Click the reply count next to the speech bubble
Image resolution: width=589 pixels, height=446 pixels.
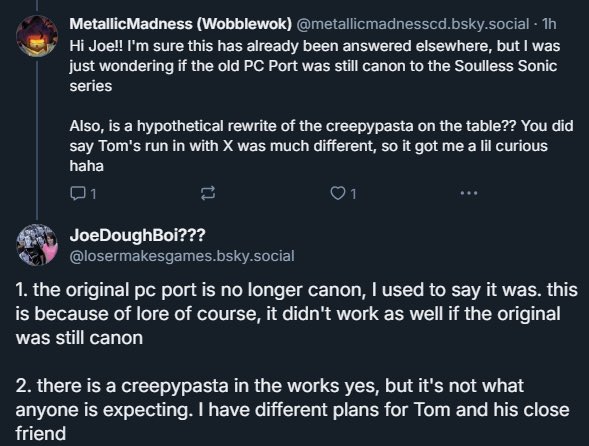93,194
